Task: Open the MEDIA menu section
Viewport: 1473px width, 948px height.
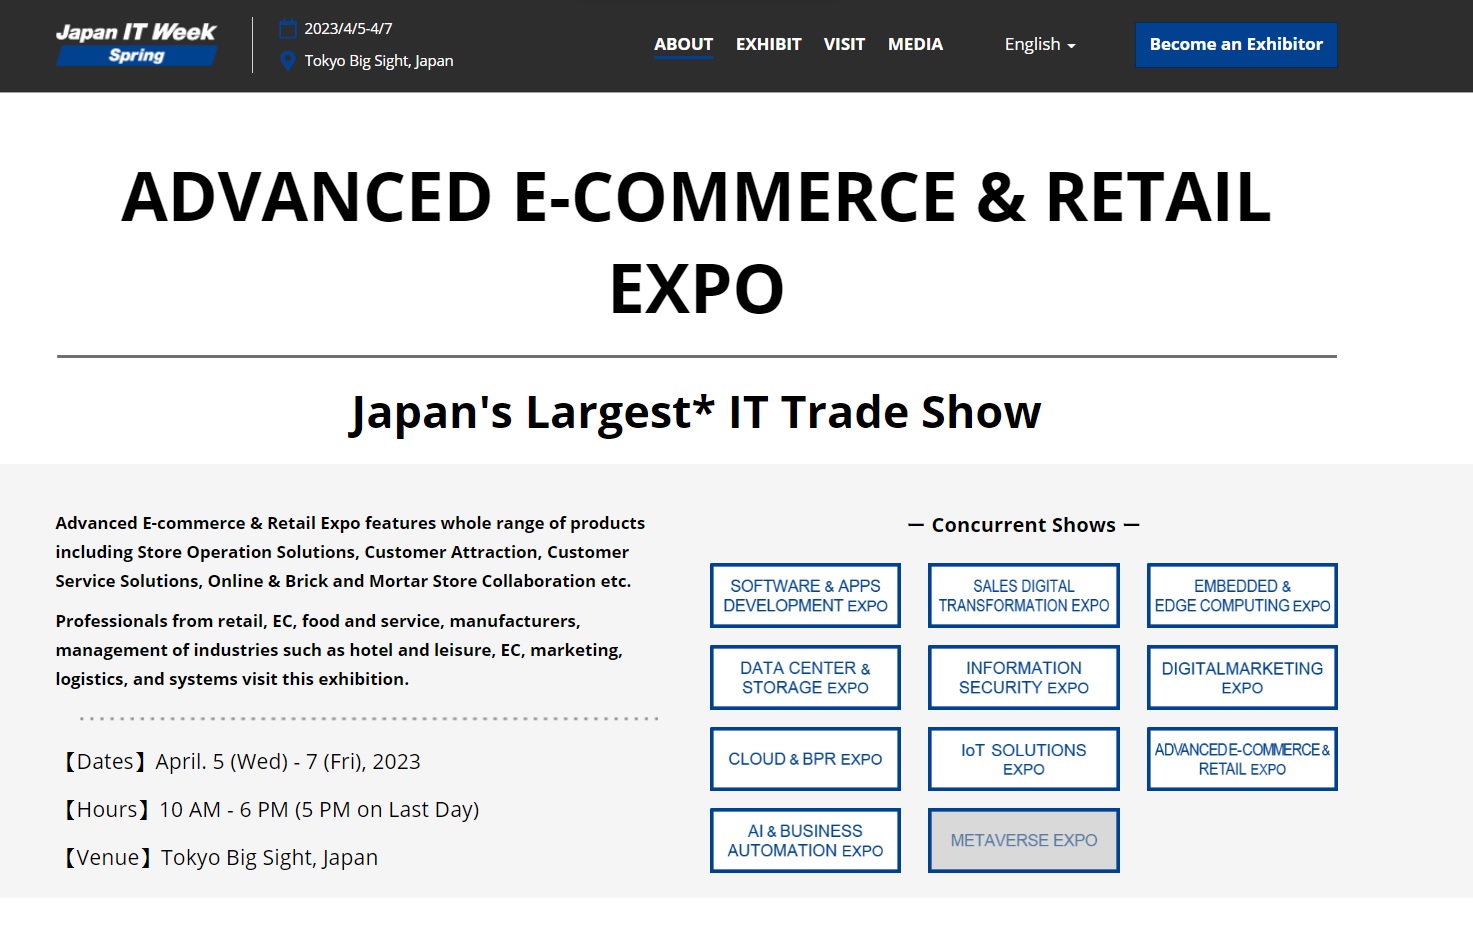Action: click(915, 44)
